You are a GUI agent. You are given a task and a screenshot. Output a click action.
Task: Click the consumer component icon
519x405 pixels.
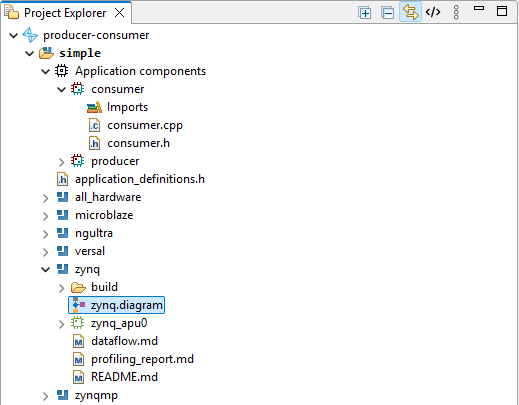click(x=77, y=89)
